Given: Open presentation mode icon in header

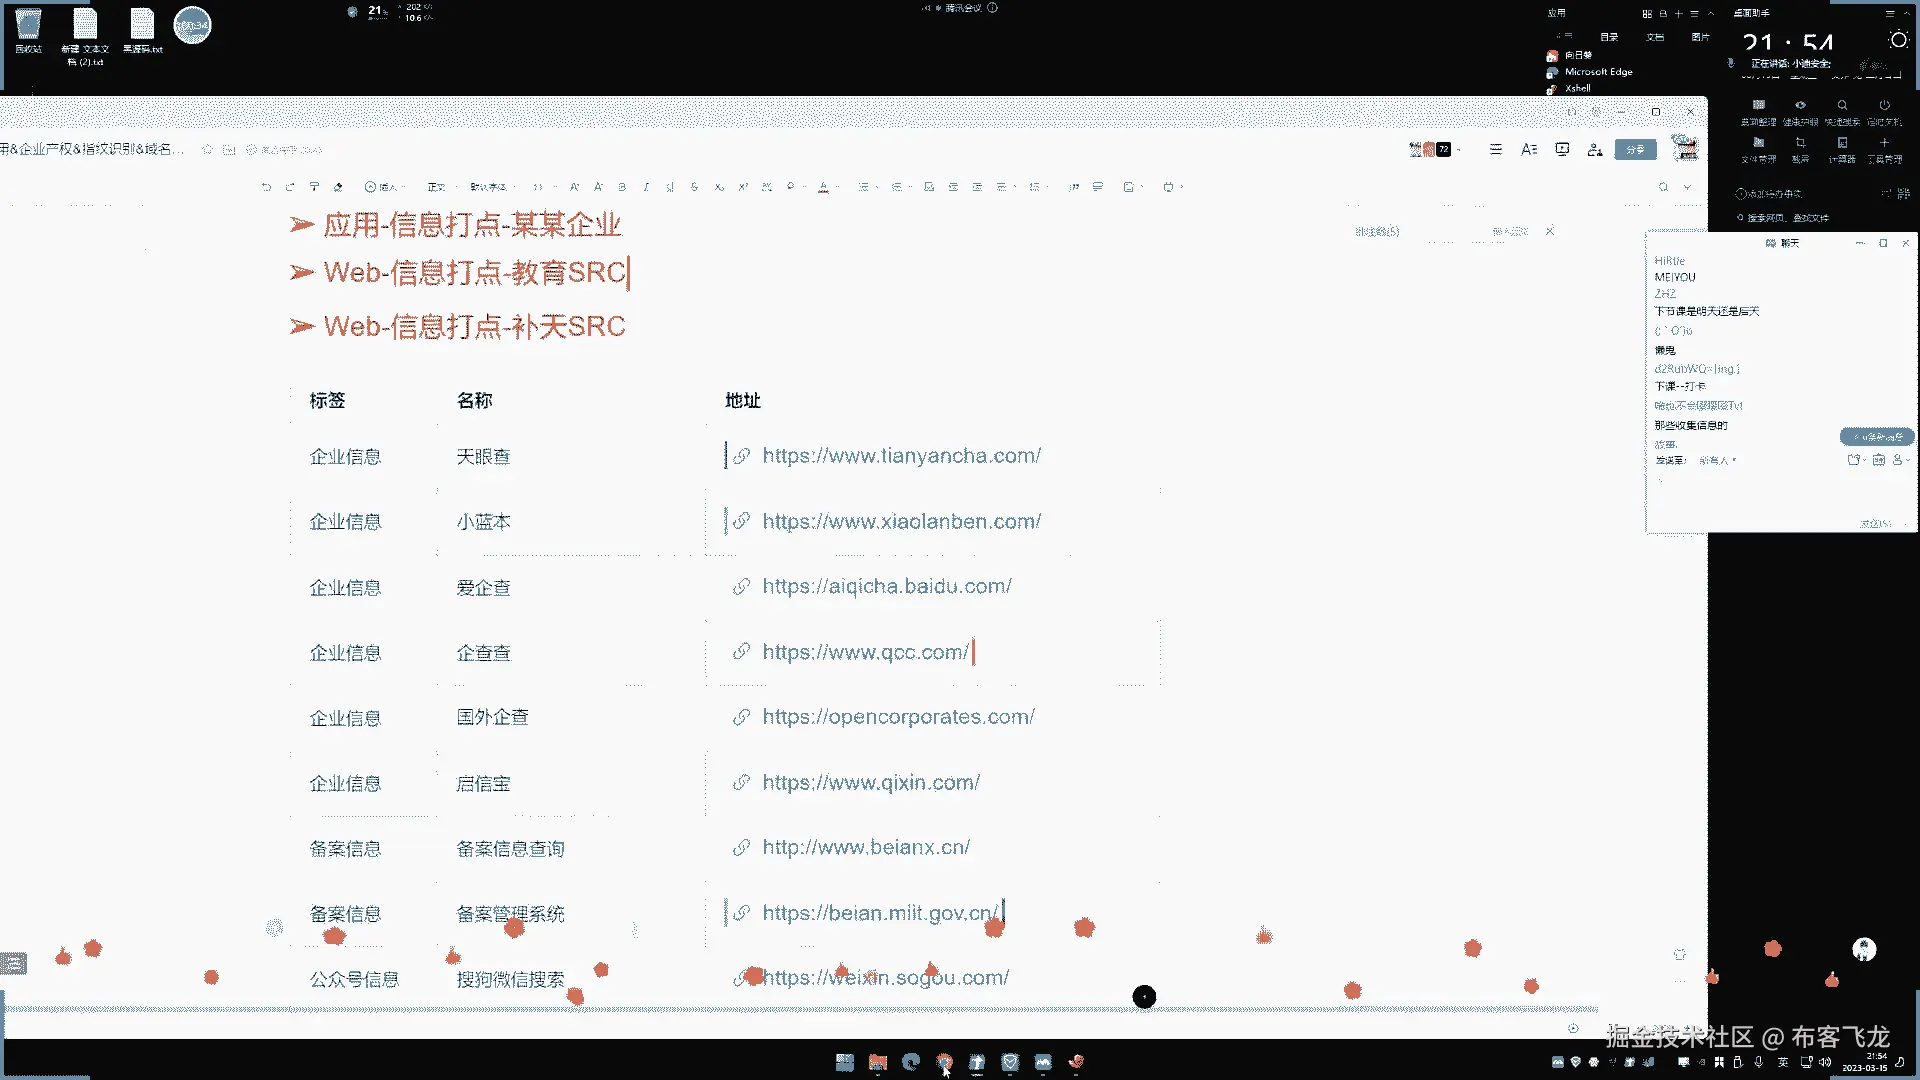Looking at the screenshot, I should pos(1562,150).
